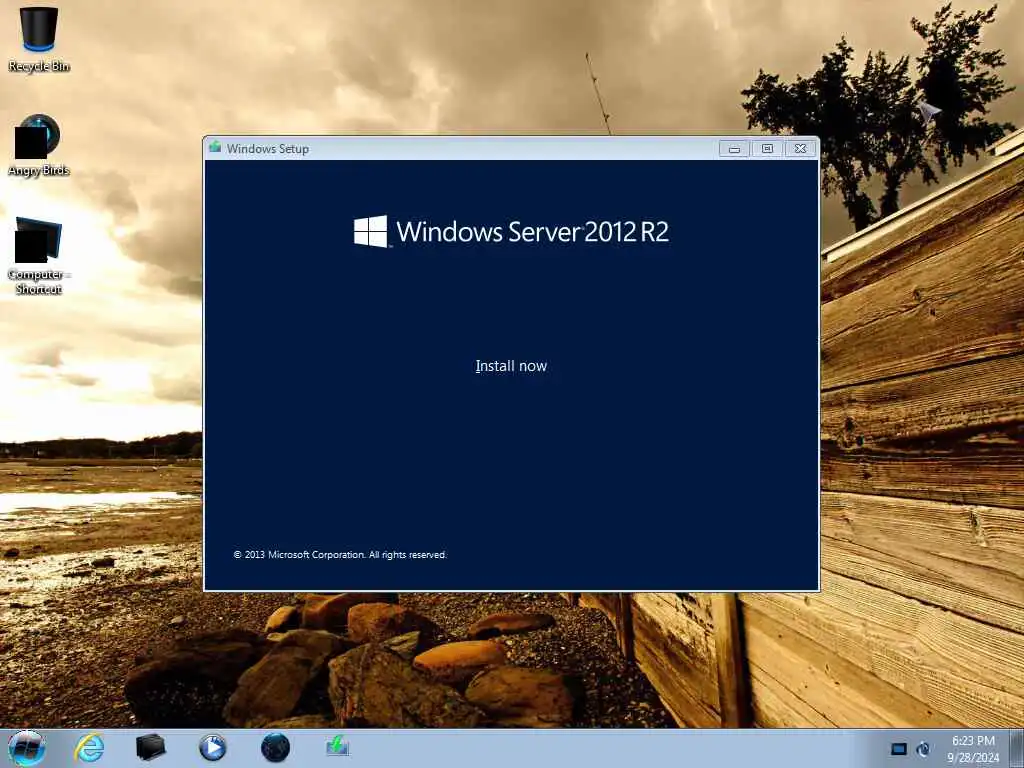Launch Internet Explorer from the taskbar
This screenshot has width=1024, height=768.
89,748
